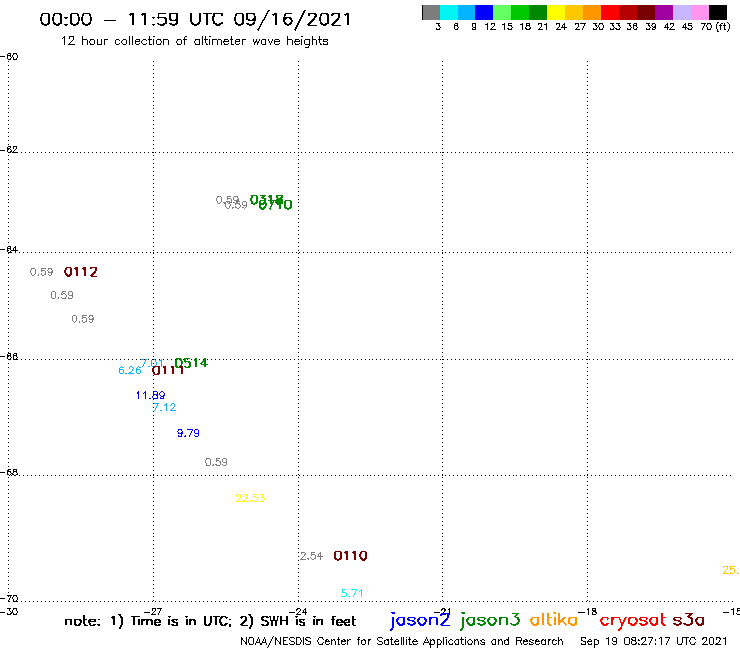This screenshot has height=650, width=740.
Task: Click the 0.59 value just above latitude -68
Action: (216, 462)
